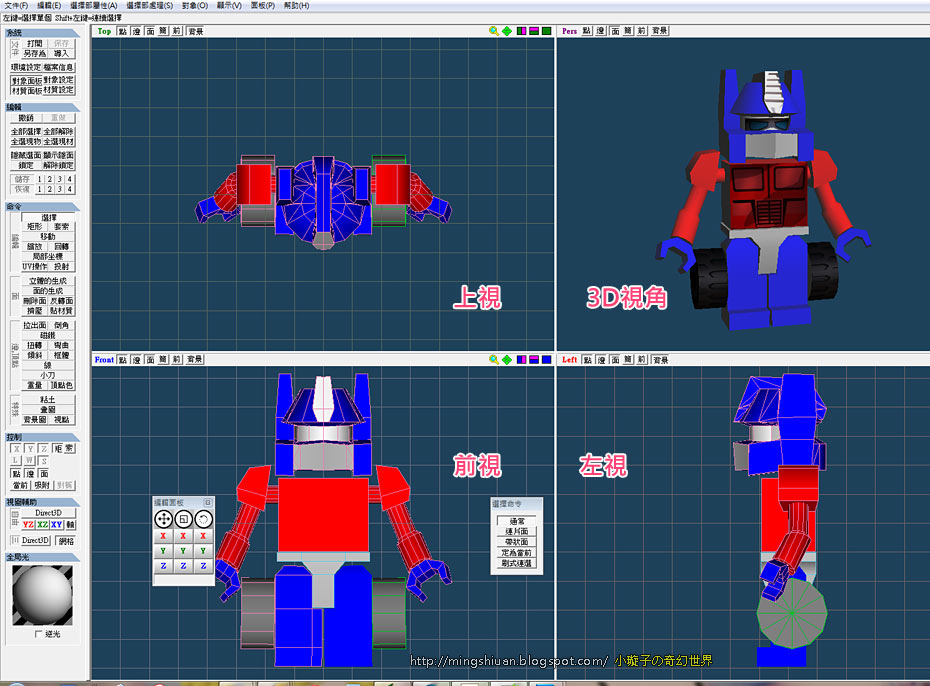Click the 材質面板 material panel button

(26, 91)
